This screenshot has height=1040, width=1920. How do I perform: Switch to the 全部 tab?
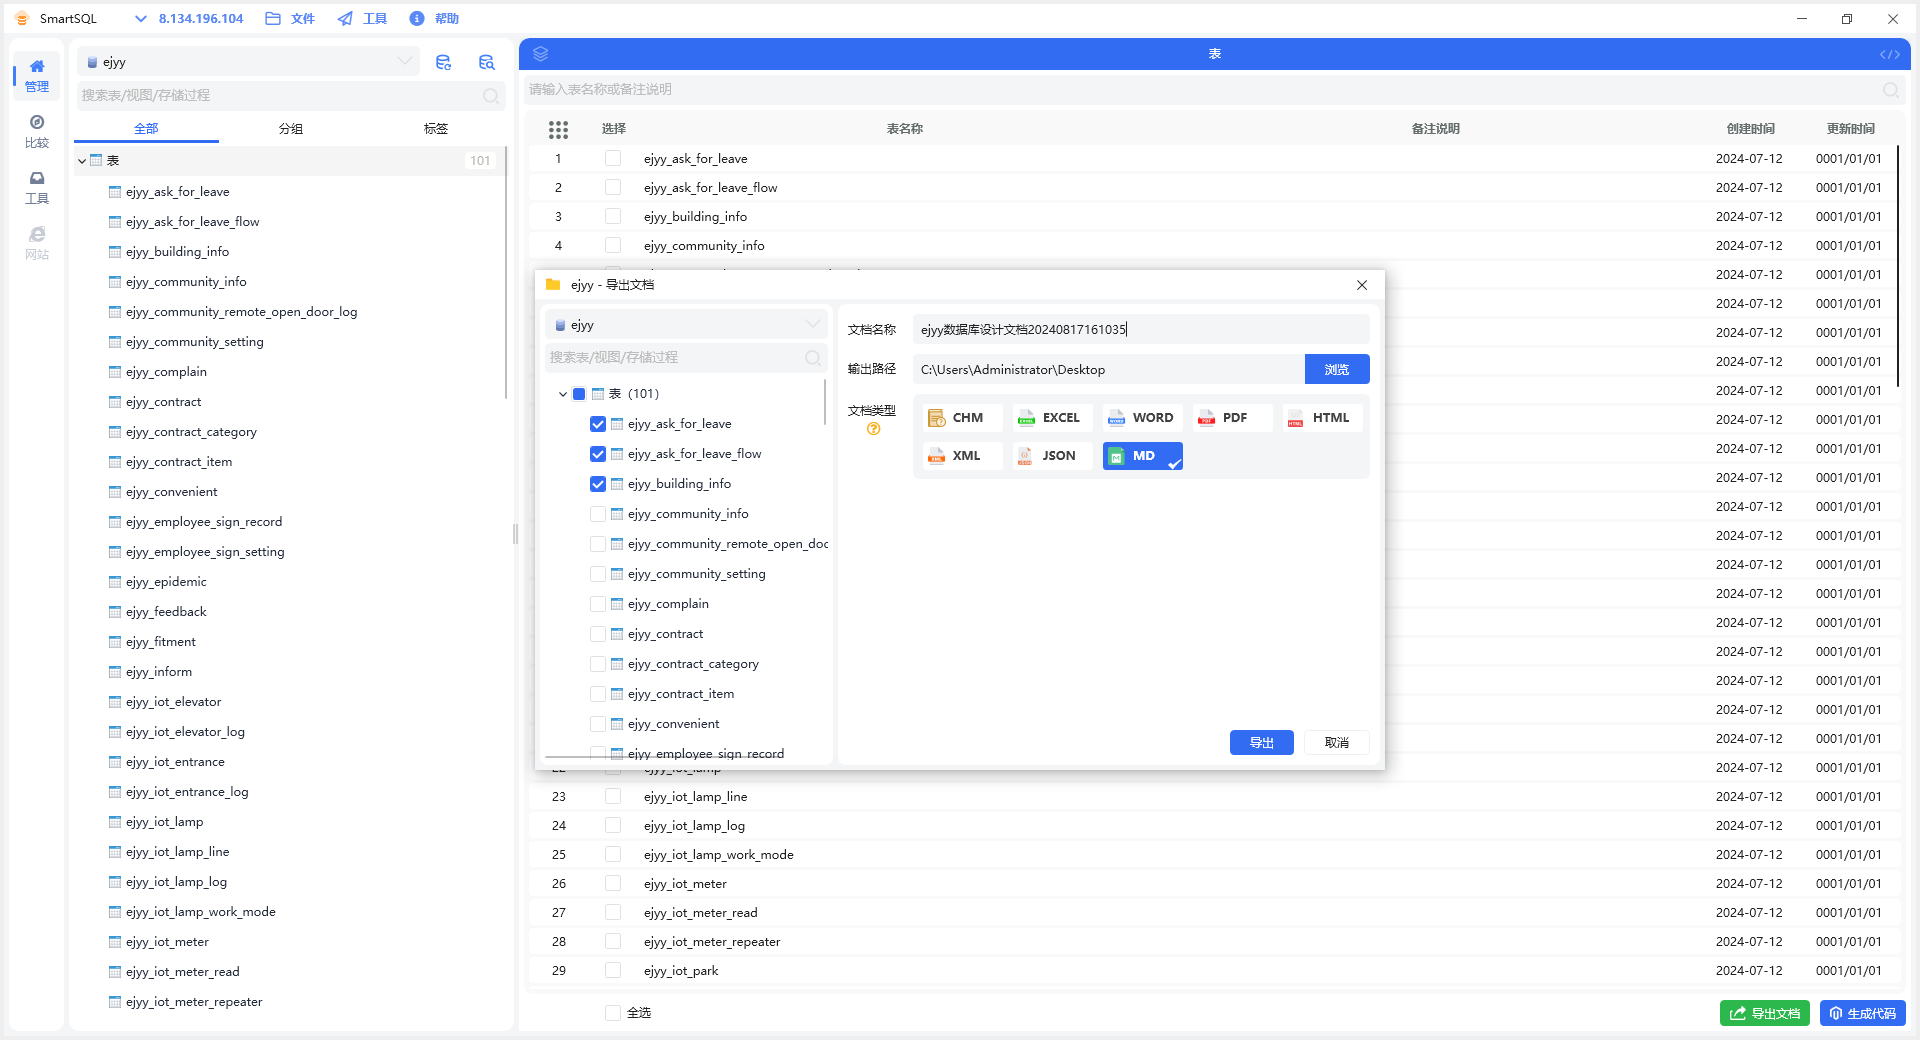pos(146,129)
